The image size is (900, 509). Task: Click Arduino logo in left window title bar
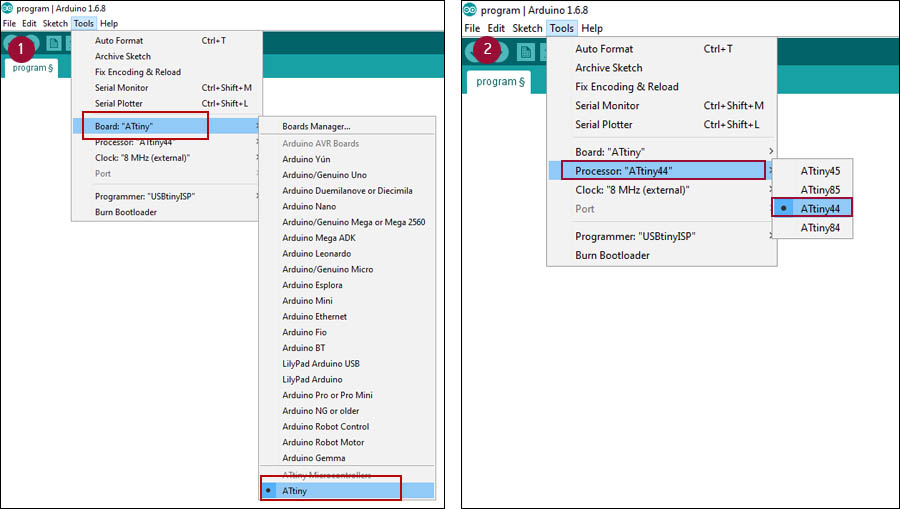(7, 8)
